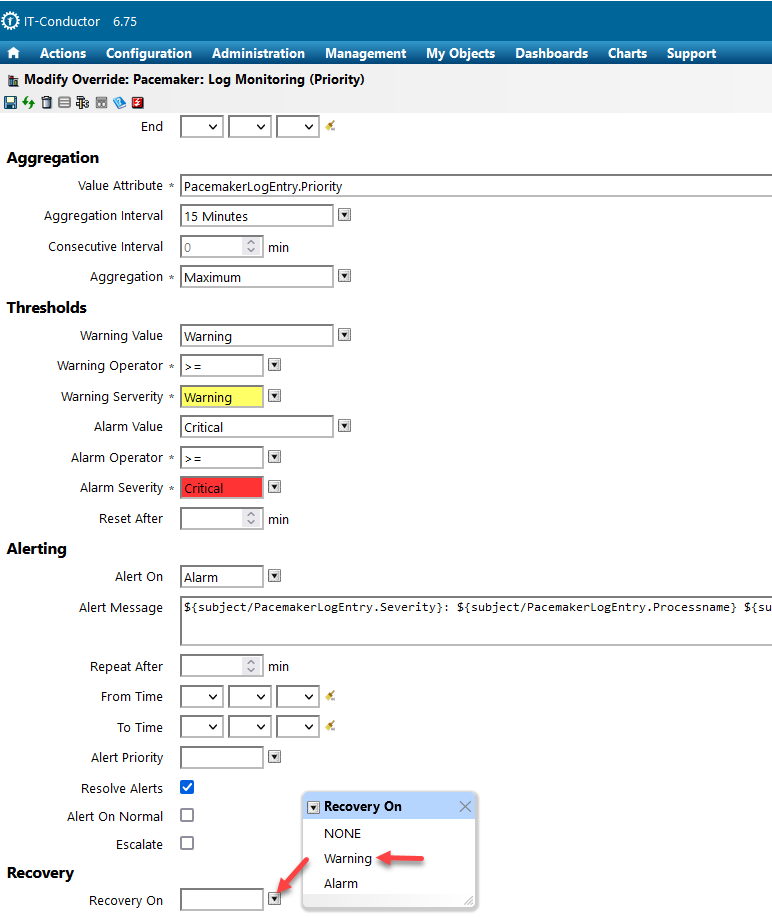
Task: Clear the End time with broom icon
Action: [330, 126]
